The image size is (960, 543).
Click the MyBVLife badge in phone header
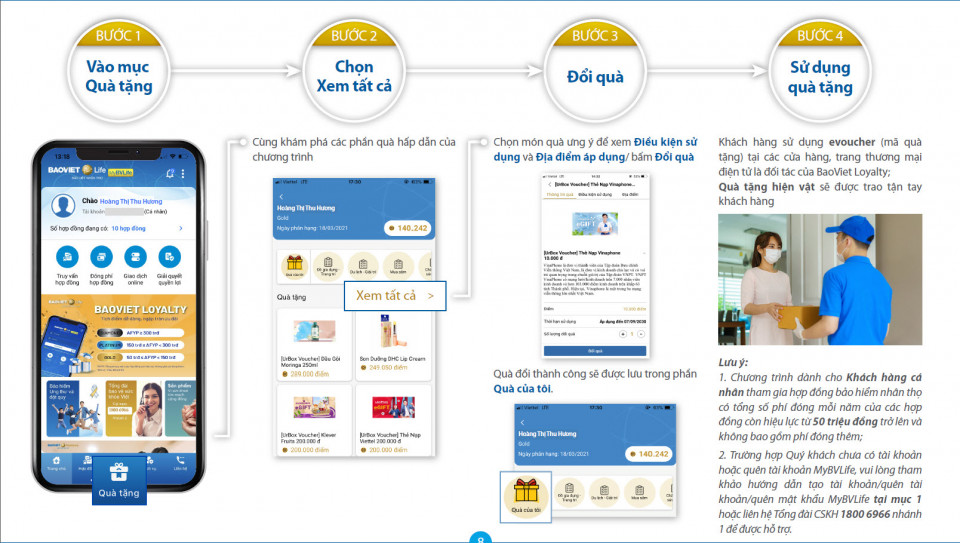coord(121,173)
